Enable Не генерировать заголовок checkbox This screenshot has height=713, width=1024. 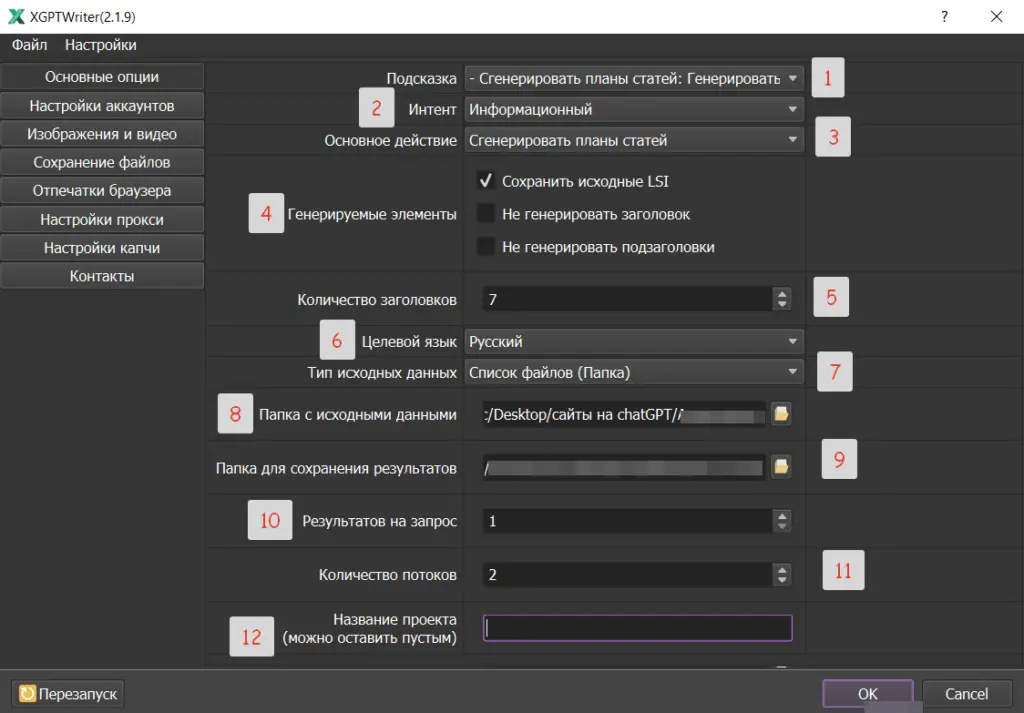pyautogui.click(x=485, y=214)
